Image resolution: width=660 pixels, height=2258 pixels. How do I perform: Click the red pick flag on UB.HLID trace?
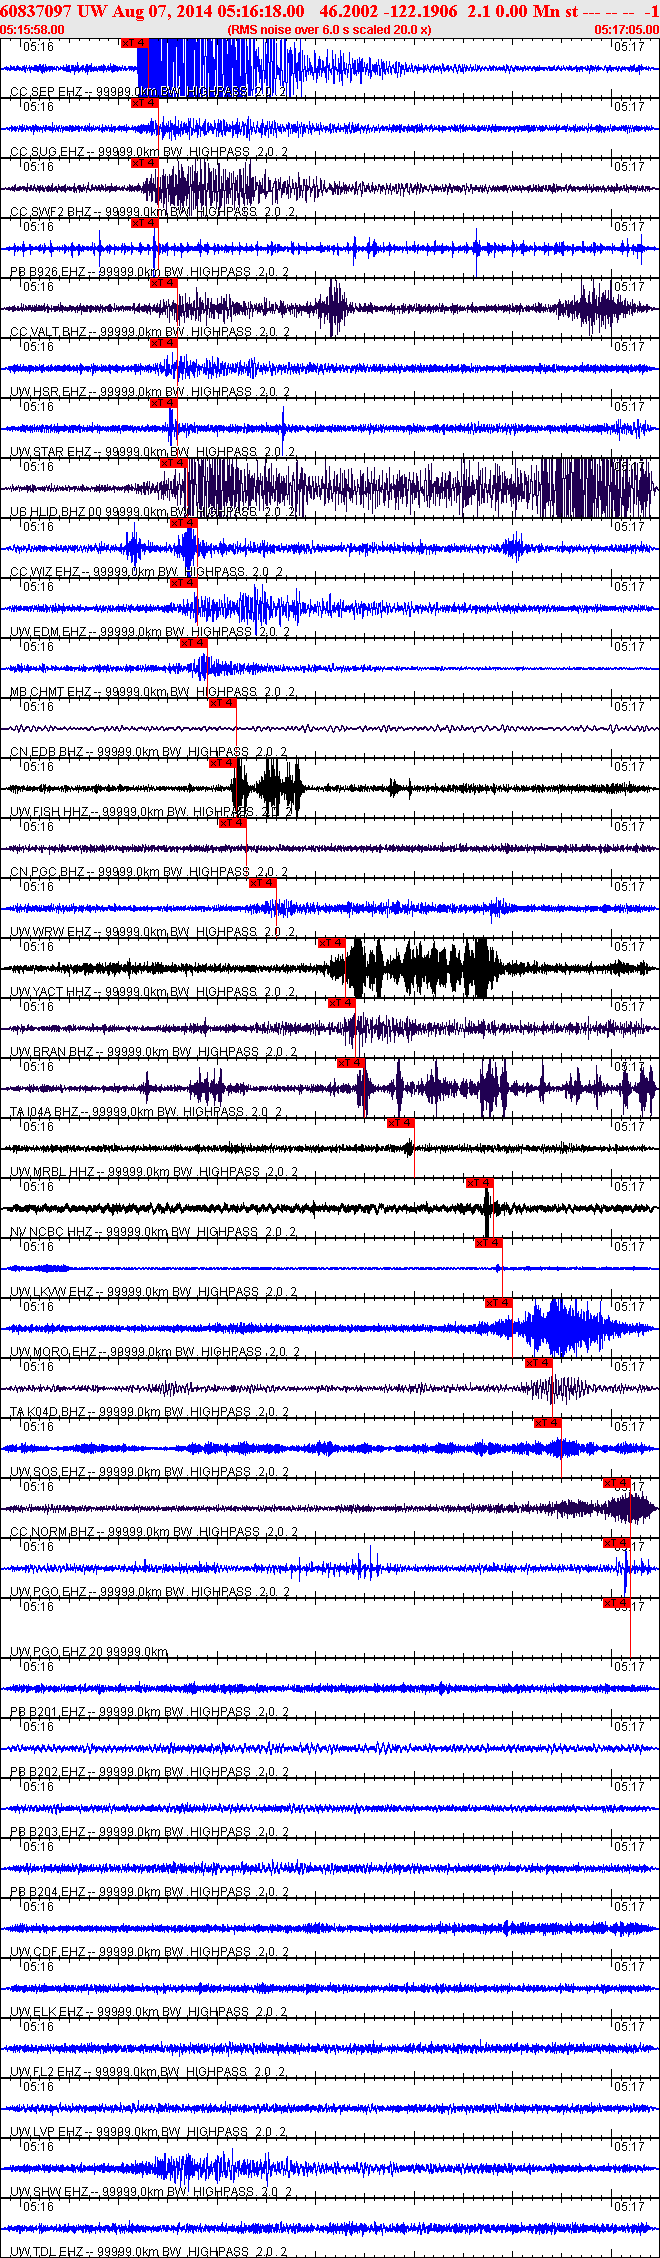click(x=174, y=463)
